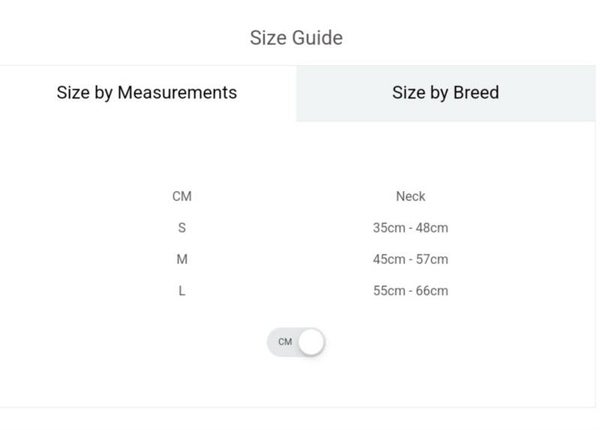
Task: Click the Size Guide heading
Action: coord(296,38)
